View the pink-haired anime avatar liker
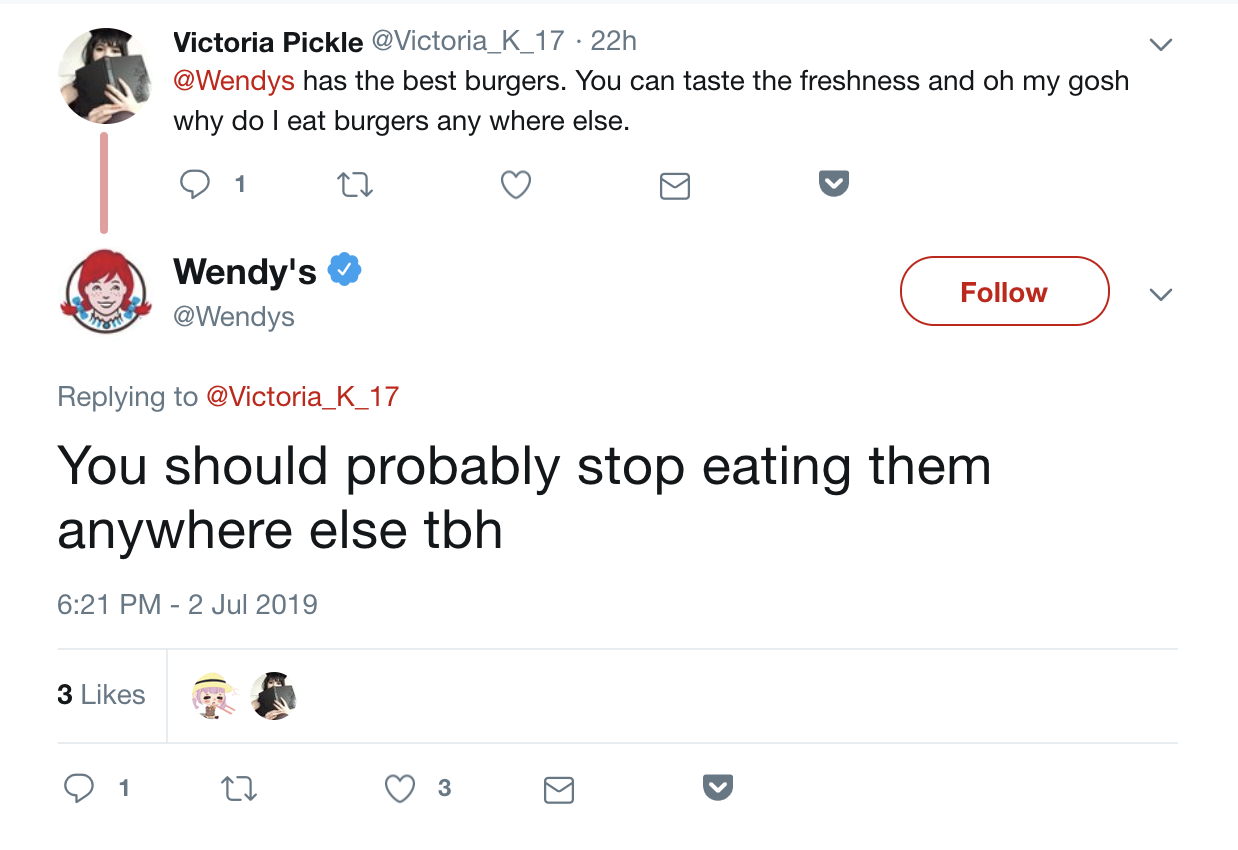 213,695
